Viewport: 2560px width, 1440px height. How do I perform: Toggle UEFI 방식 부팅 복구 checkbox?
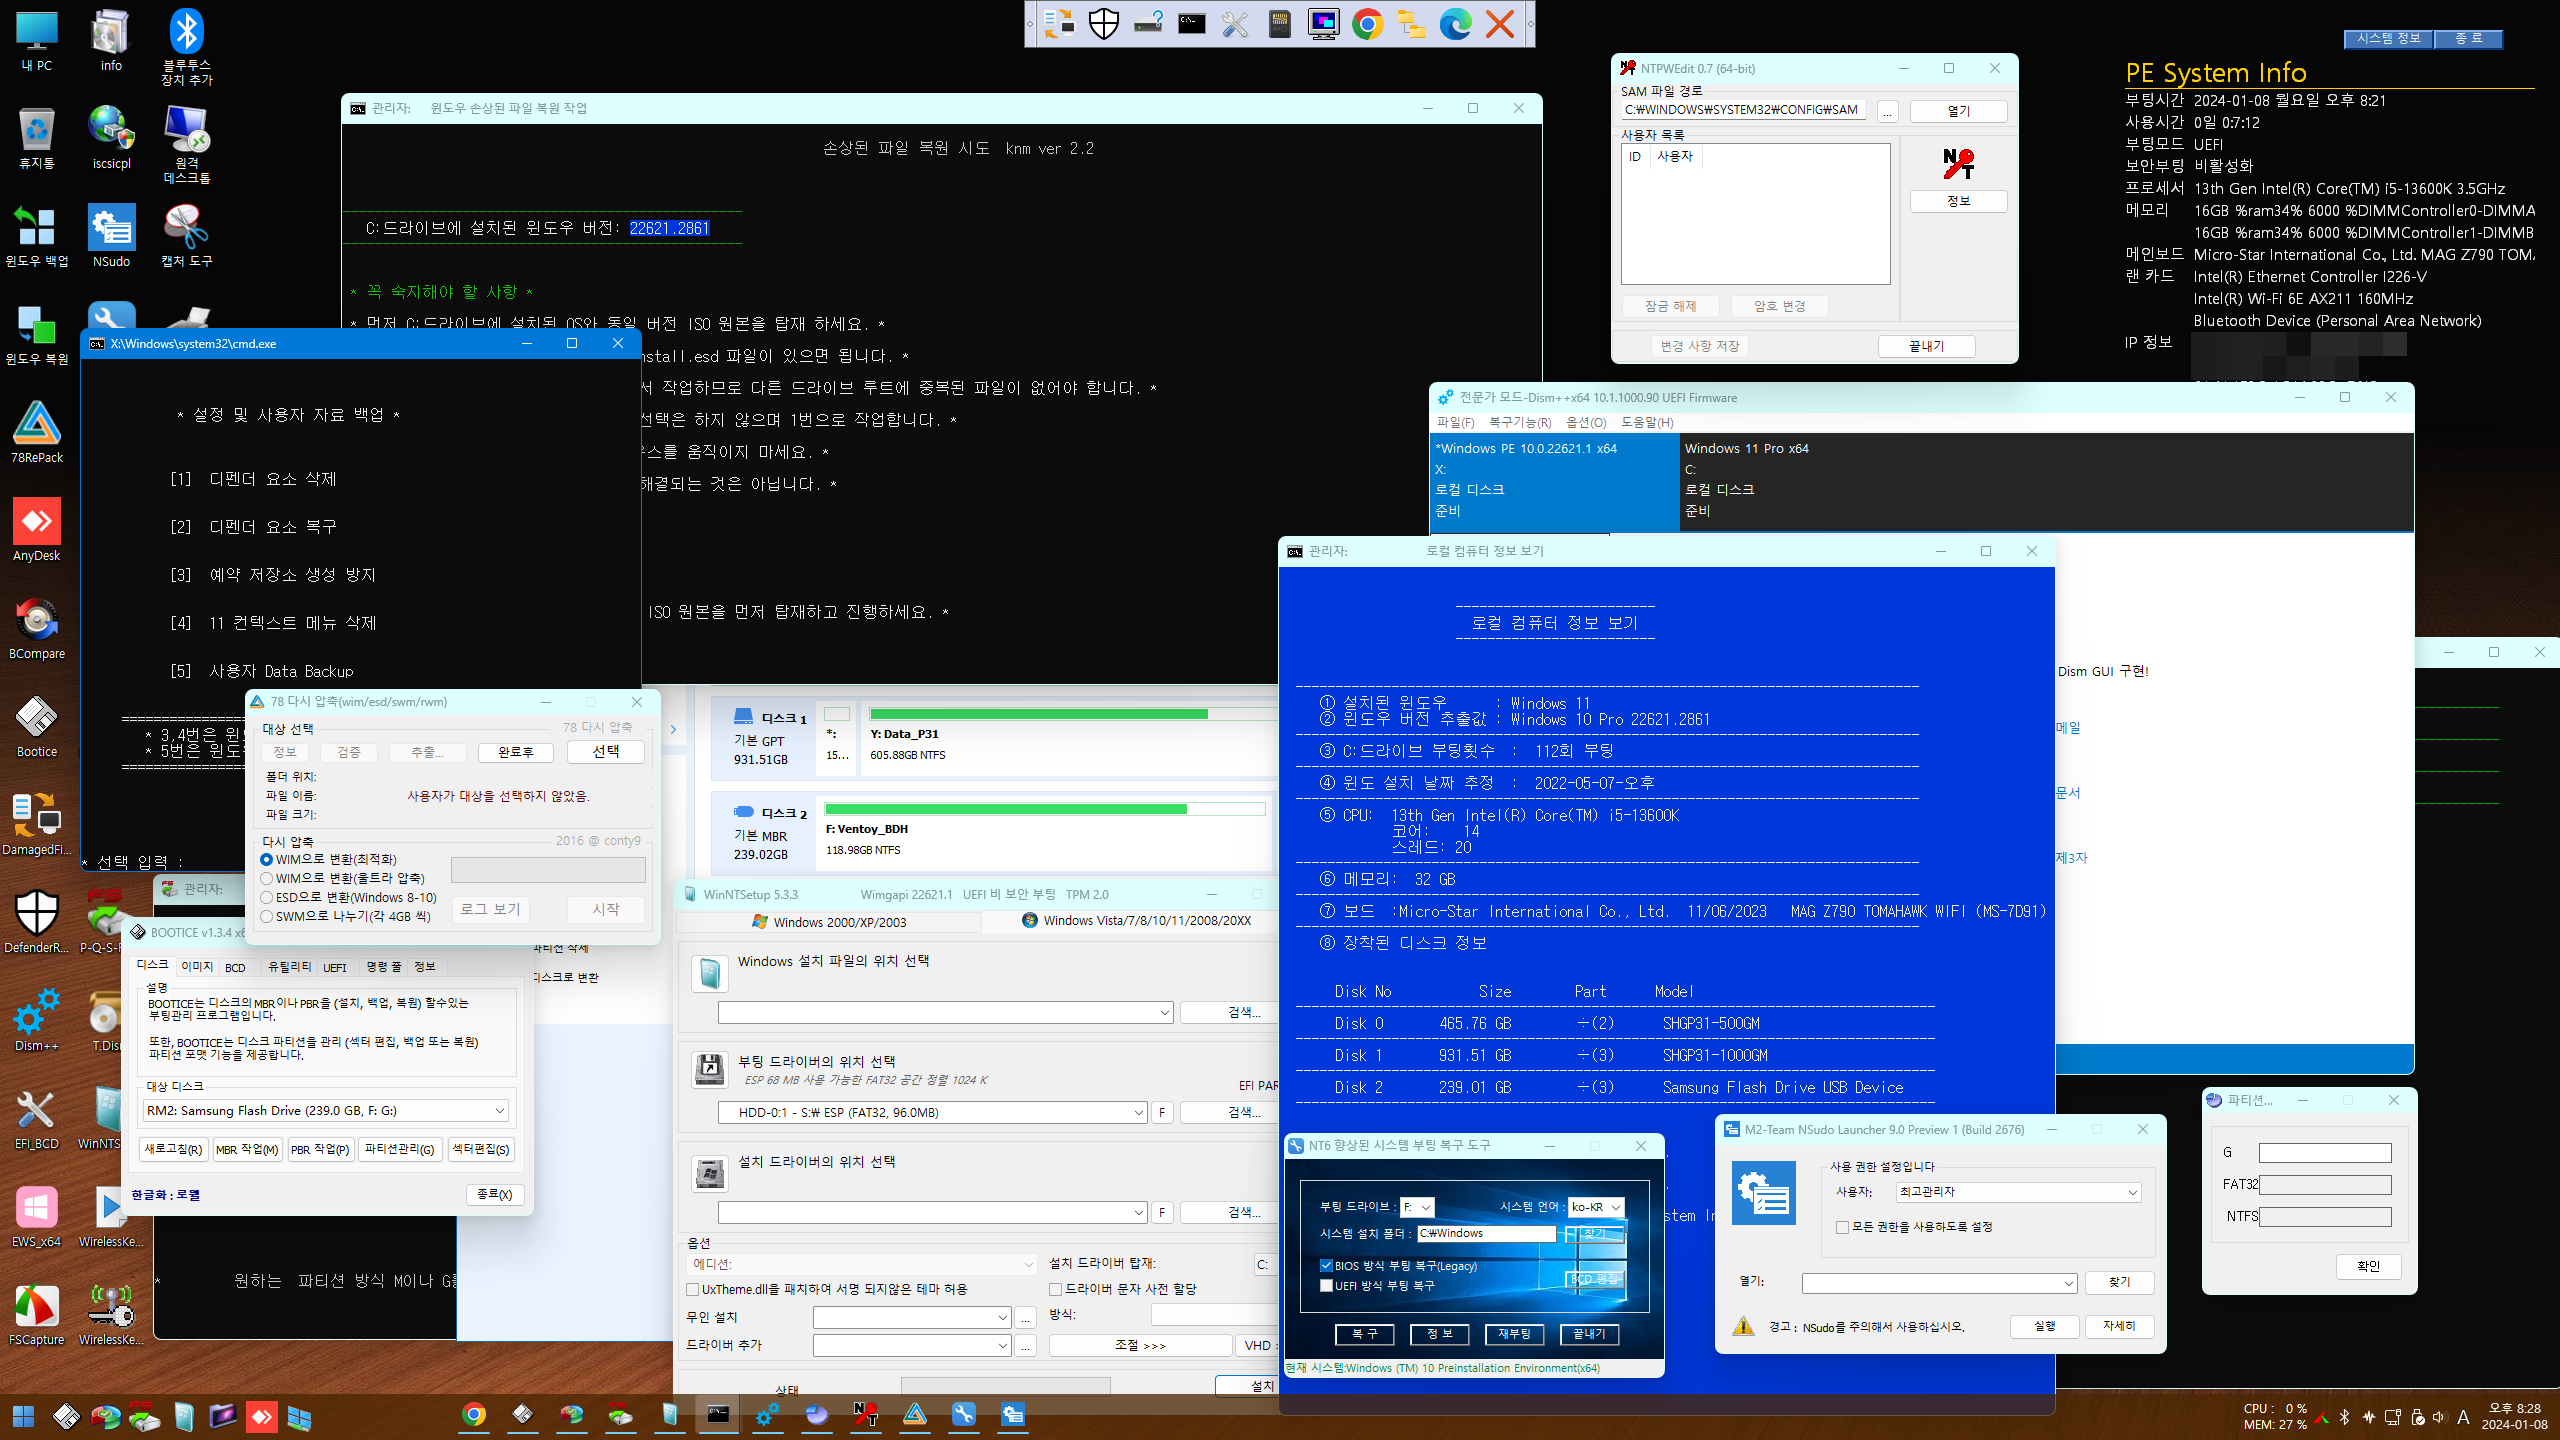pyautogui.click(x=1327, y=1286)
